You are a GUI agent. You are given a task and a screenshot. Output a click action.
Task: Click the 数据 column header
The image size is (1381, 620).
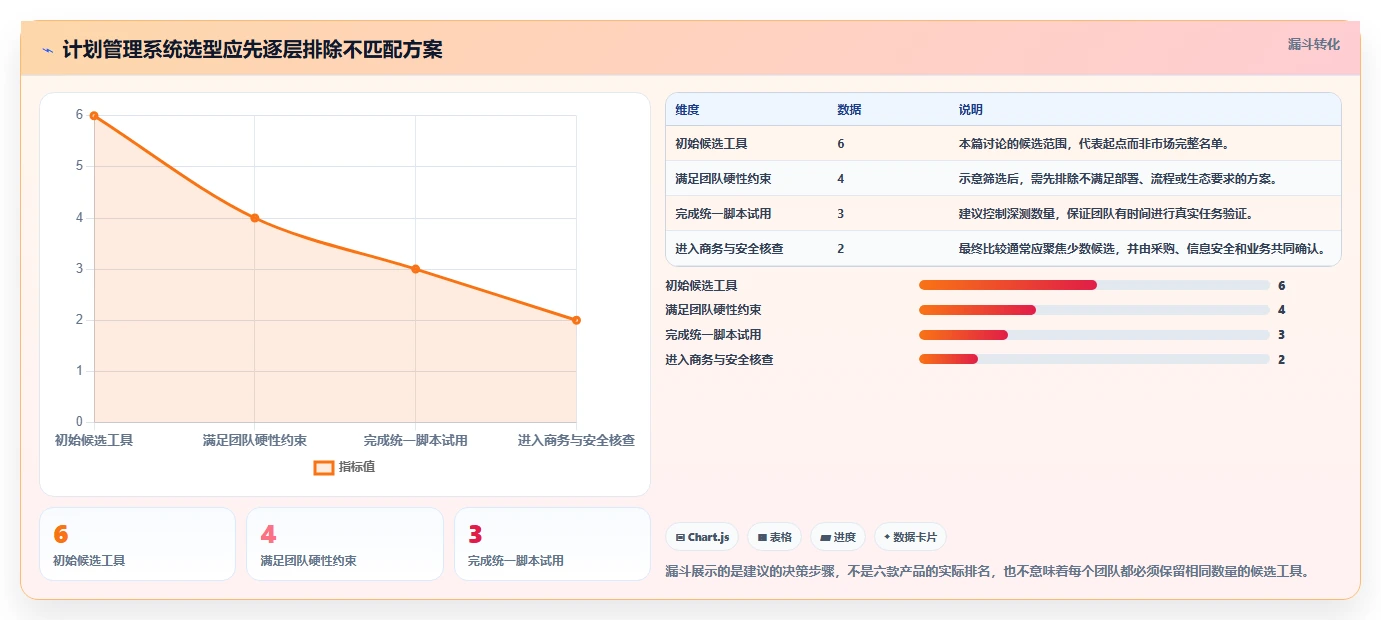tap(849, 109)
